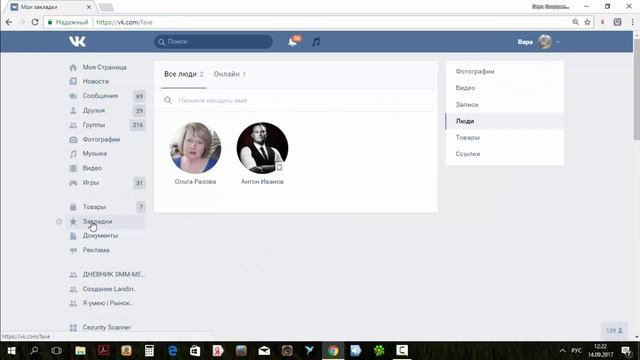Click the home icon beside Моя Страница
Viewport: 640px width, 360px height.
[x=73, y=67]
